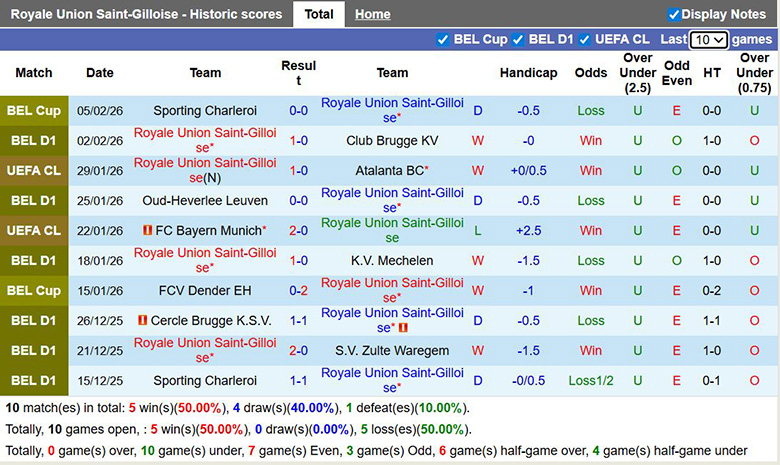
Task: Open the Last games count dropdown
Action: click(x=708, y=40)
